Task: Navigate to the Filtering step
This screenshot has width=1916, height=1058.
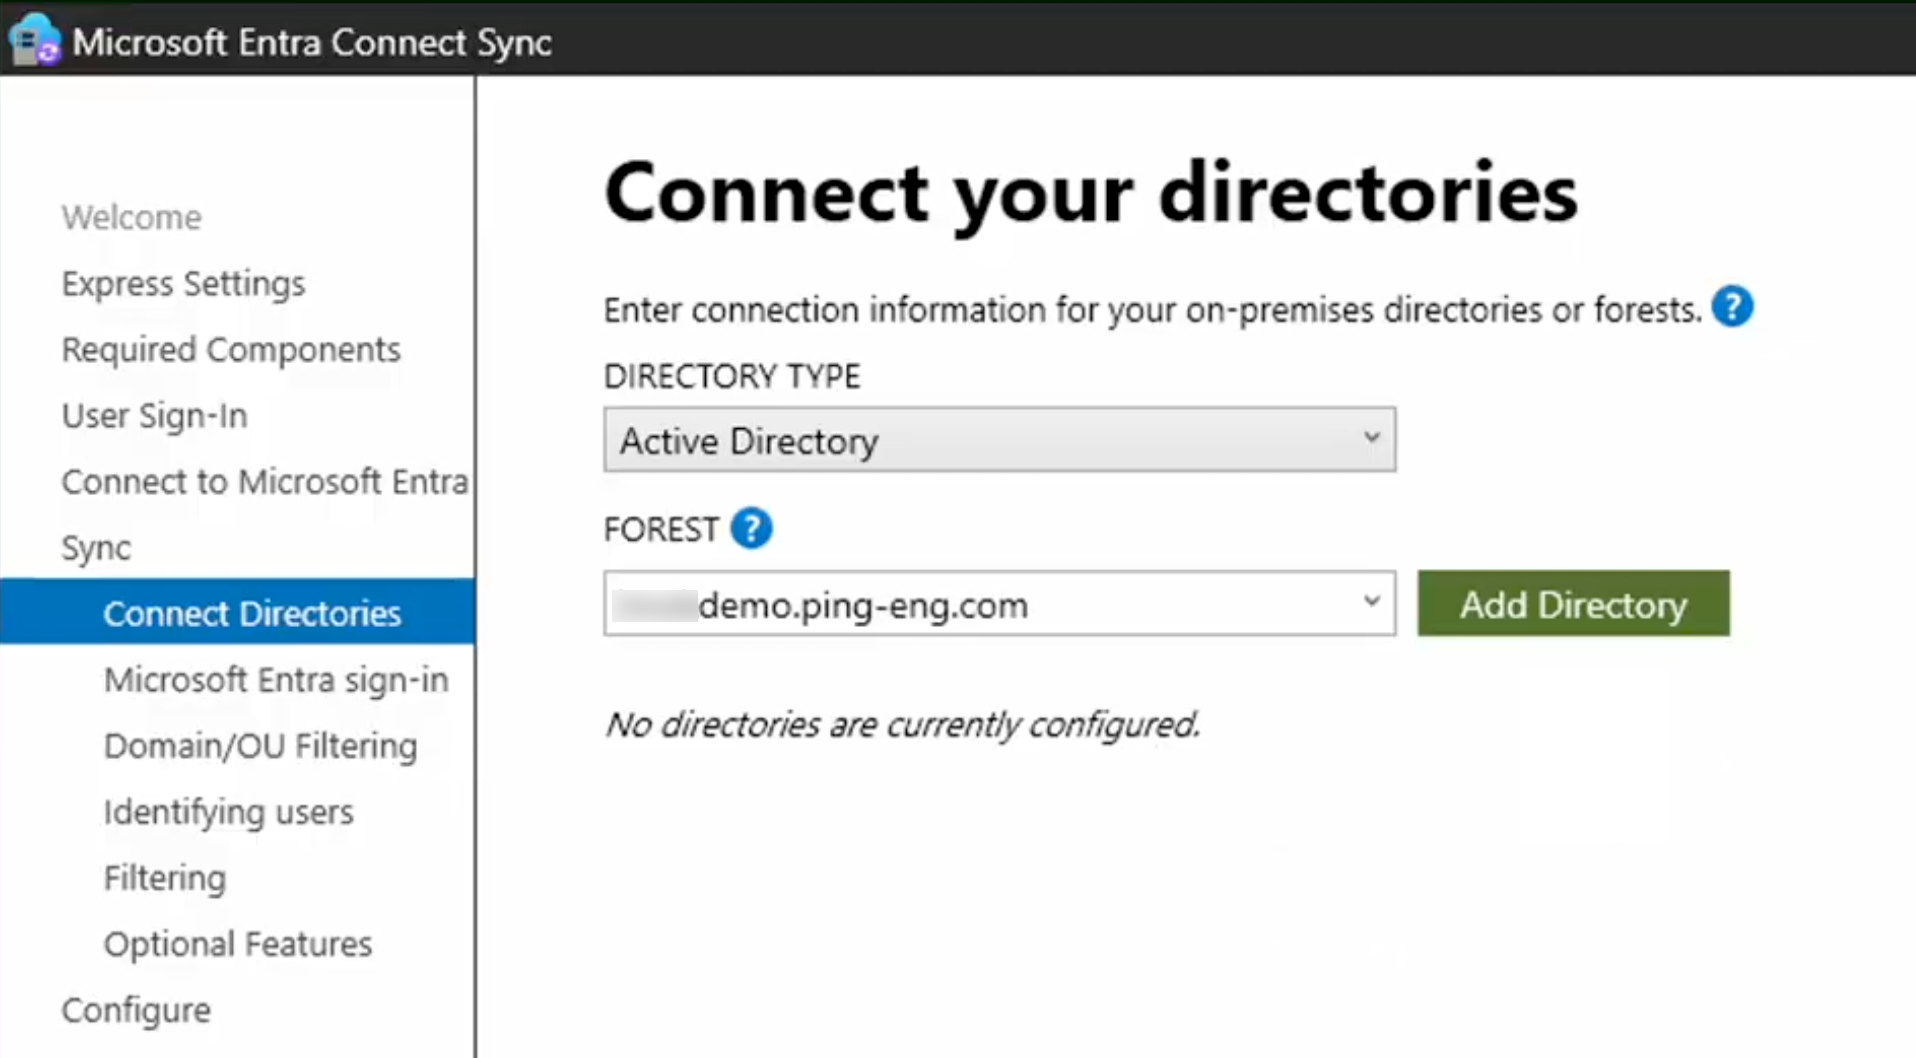Action: 164,877
